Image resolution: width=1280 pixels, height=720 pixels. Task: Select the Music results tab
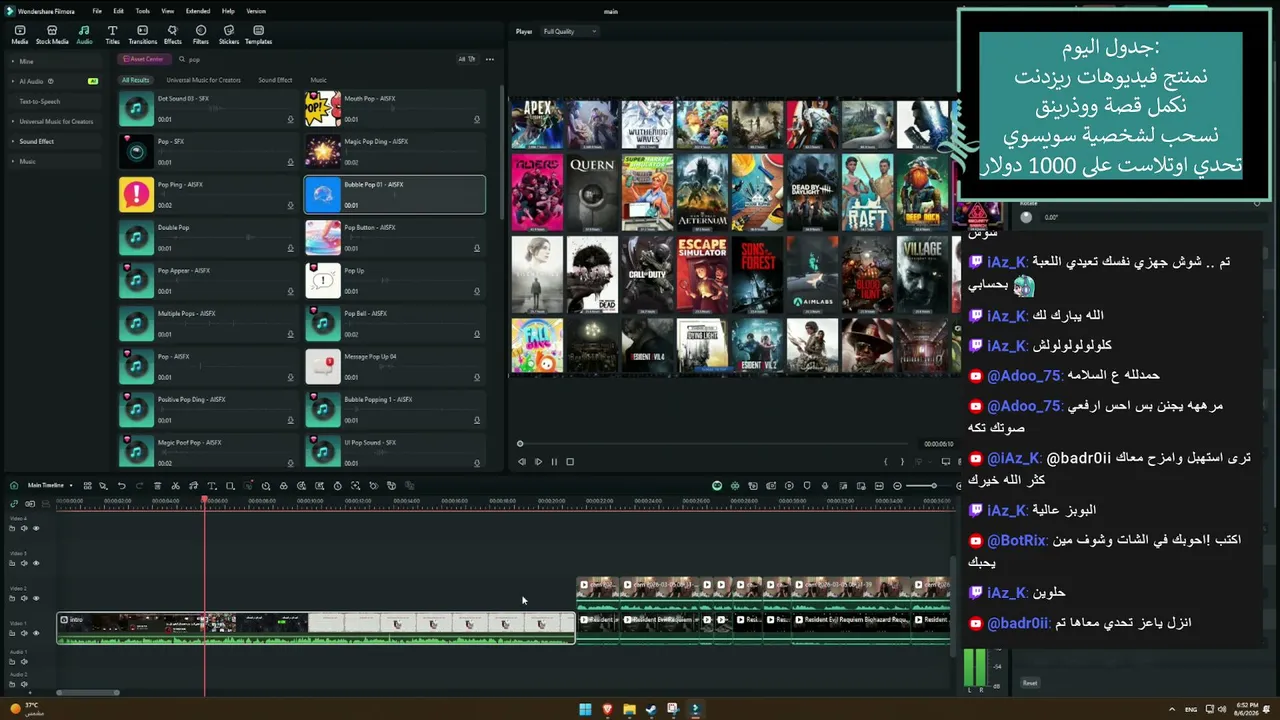318,80
